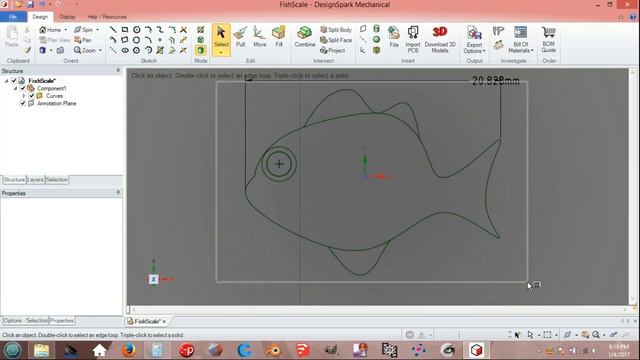Switch to the Display ribbon tab
Screen dimensions: 640x360
[x=67, y=17]
